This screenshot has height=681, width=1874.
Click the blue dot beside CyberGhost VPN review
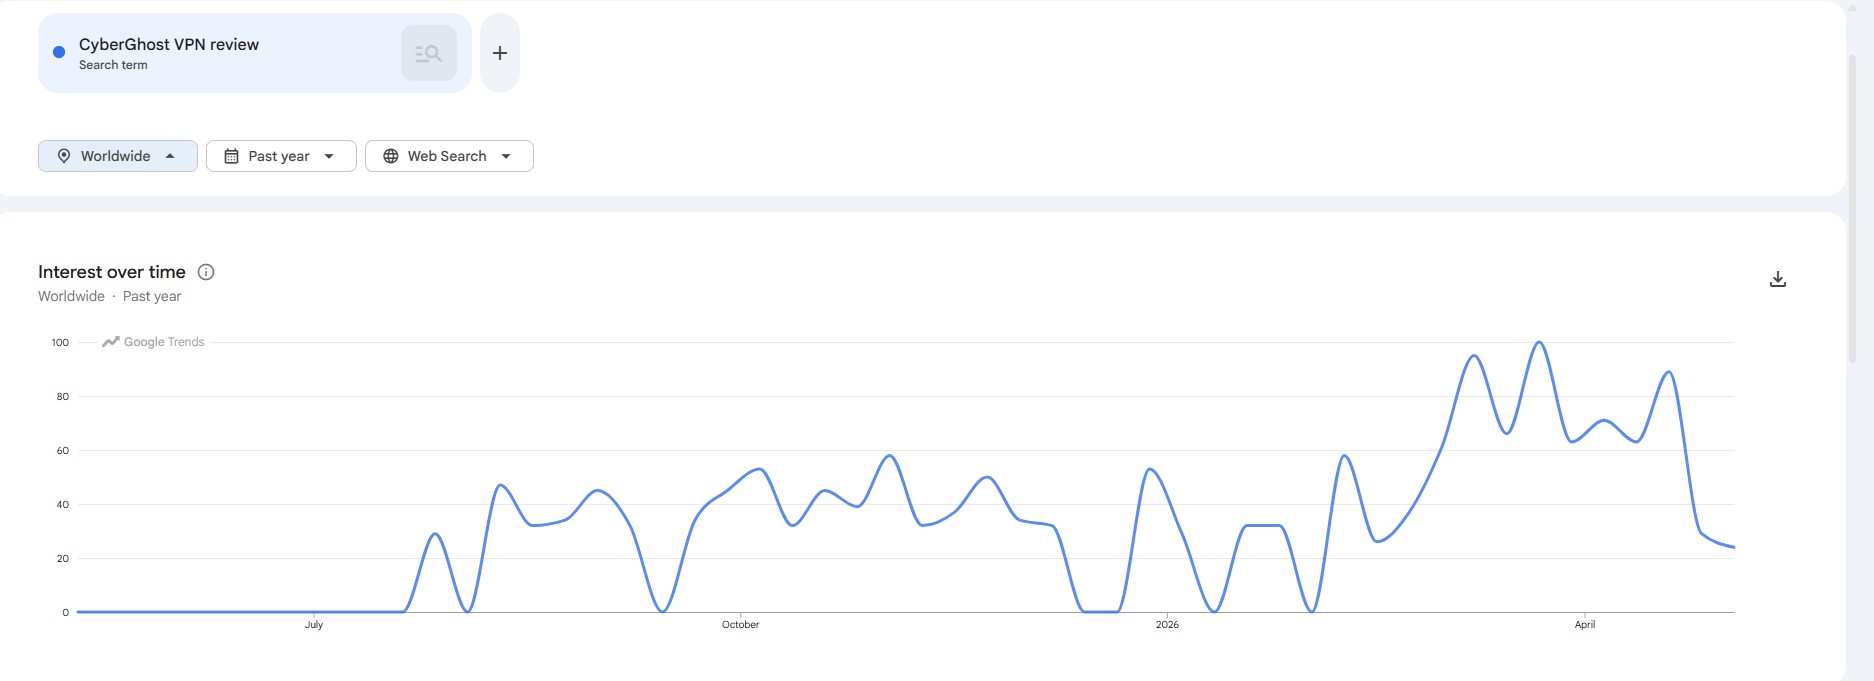[x=59, y=52]
